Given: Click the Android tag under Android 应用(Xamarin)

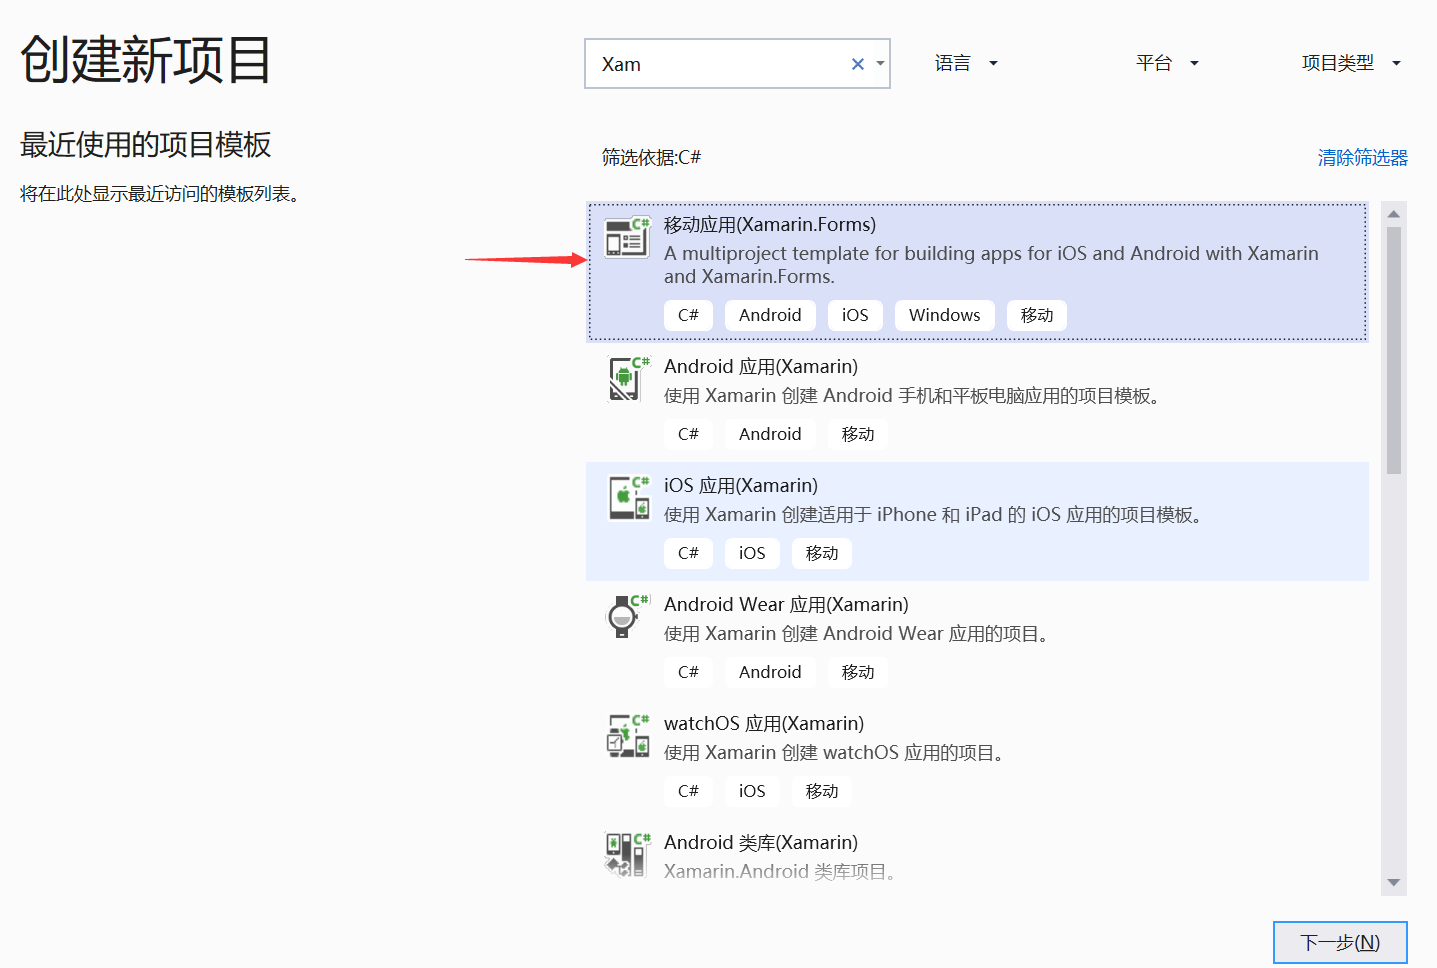Looking at the screenshot, I should pos(770,434).
